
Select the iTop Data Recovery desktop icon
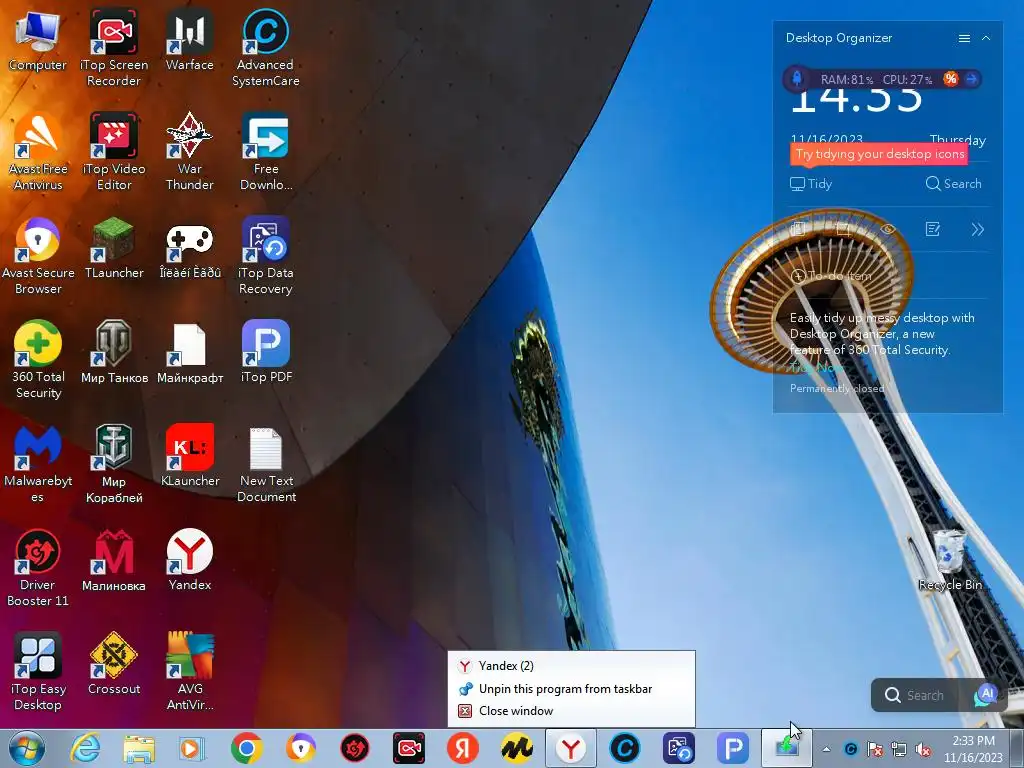pos(265,256)
